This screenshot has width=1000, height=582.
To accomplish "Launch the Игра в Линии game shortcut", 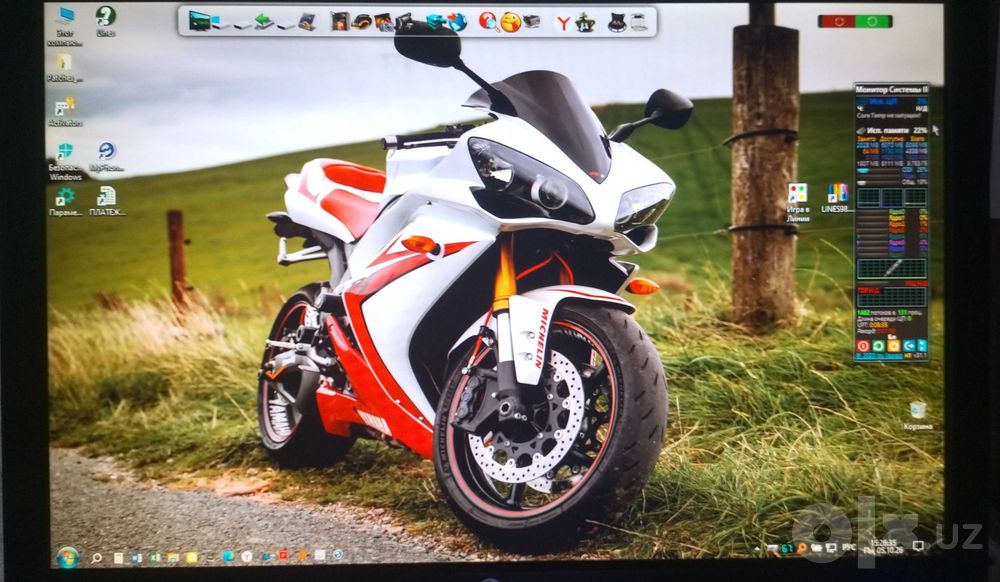I will 797,201.
